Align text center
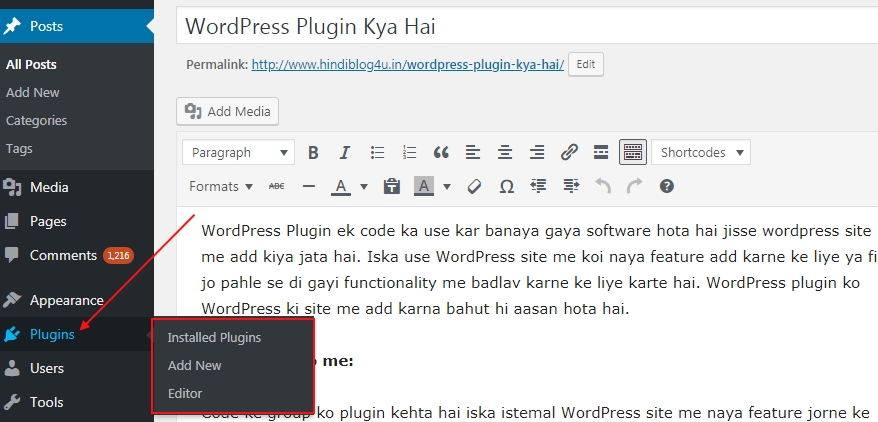Screen dimensions: 878x422 (x=505, y=152)
